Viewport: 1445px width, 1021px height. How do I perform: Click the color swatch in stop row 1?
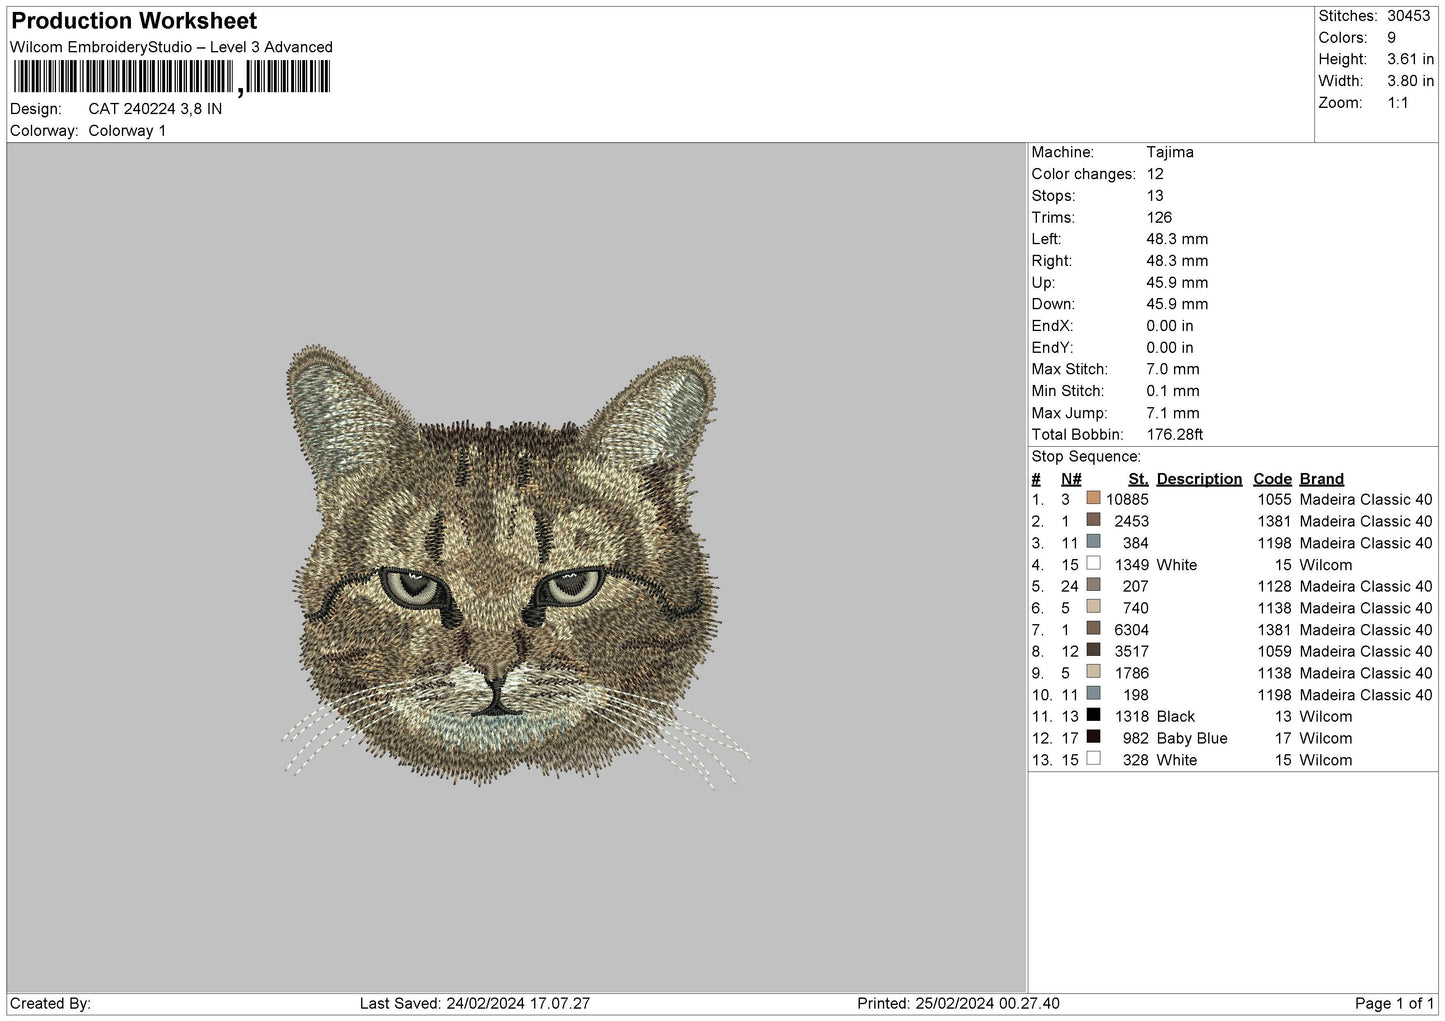coord(1093,498)
